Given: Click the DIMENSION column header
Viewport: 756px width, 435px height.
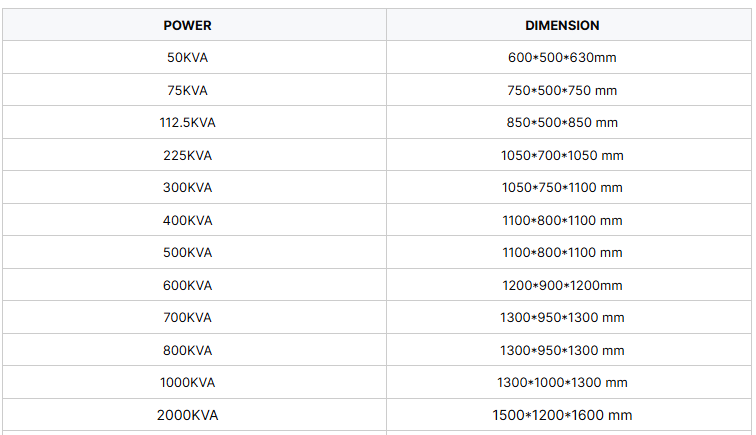Looking at the screenshot, I should [x=562, y=25].
